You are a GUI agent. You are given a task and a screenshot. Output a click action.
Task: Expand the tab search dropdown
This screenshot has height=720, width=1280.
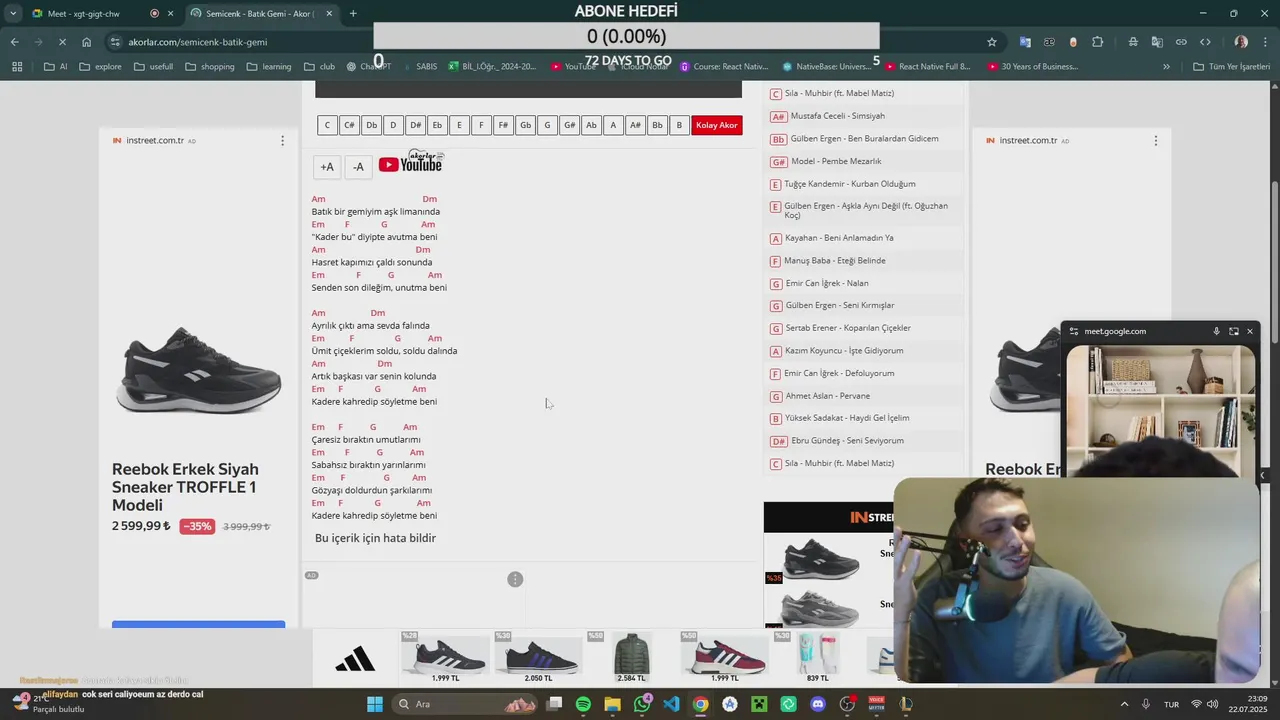tap(13, 13)
